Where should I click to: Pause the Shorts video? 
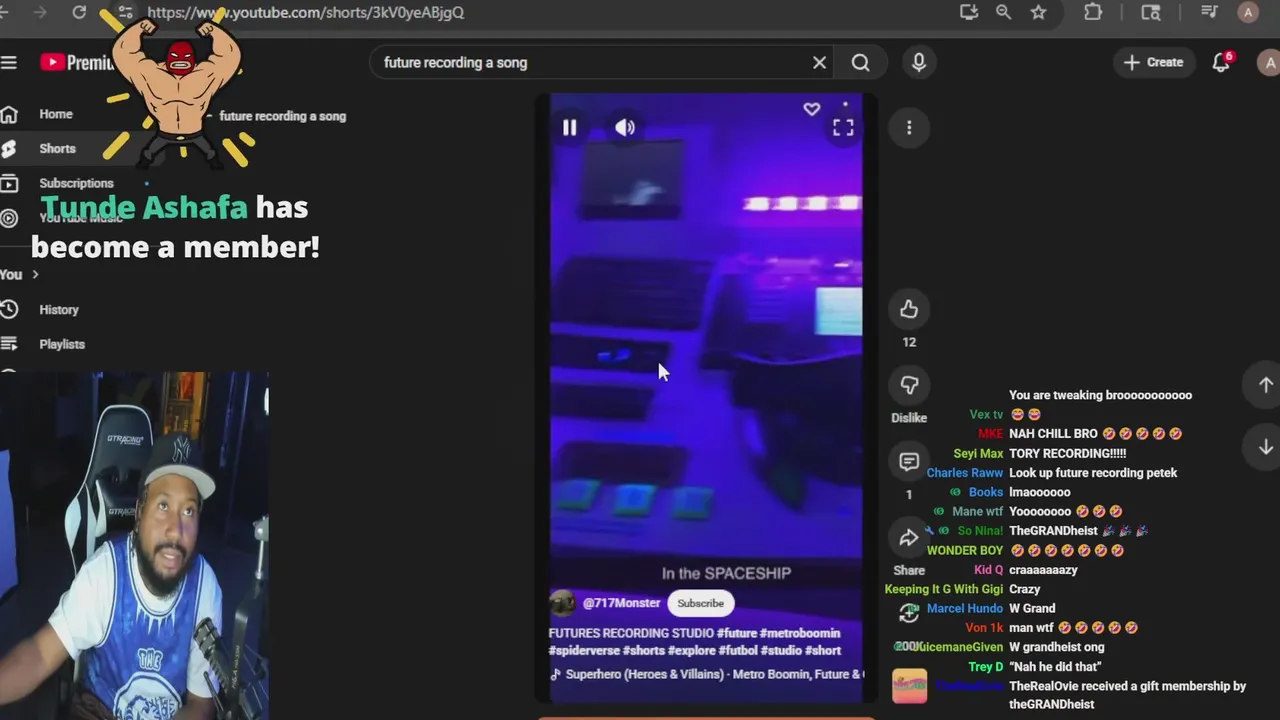click(x=569, y=127)
